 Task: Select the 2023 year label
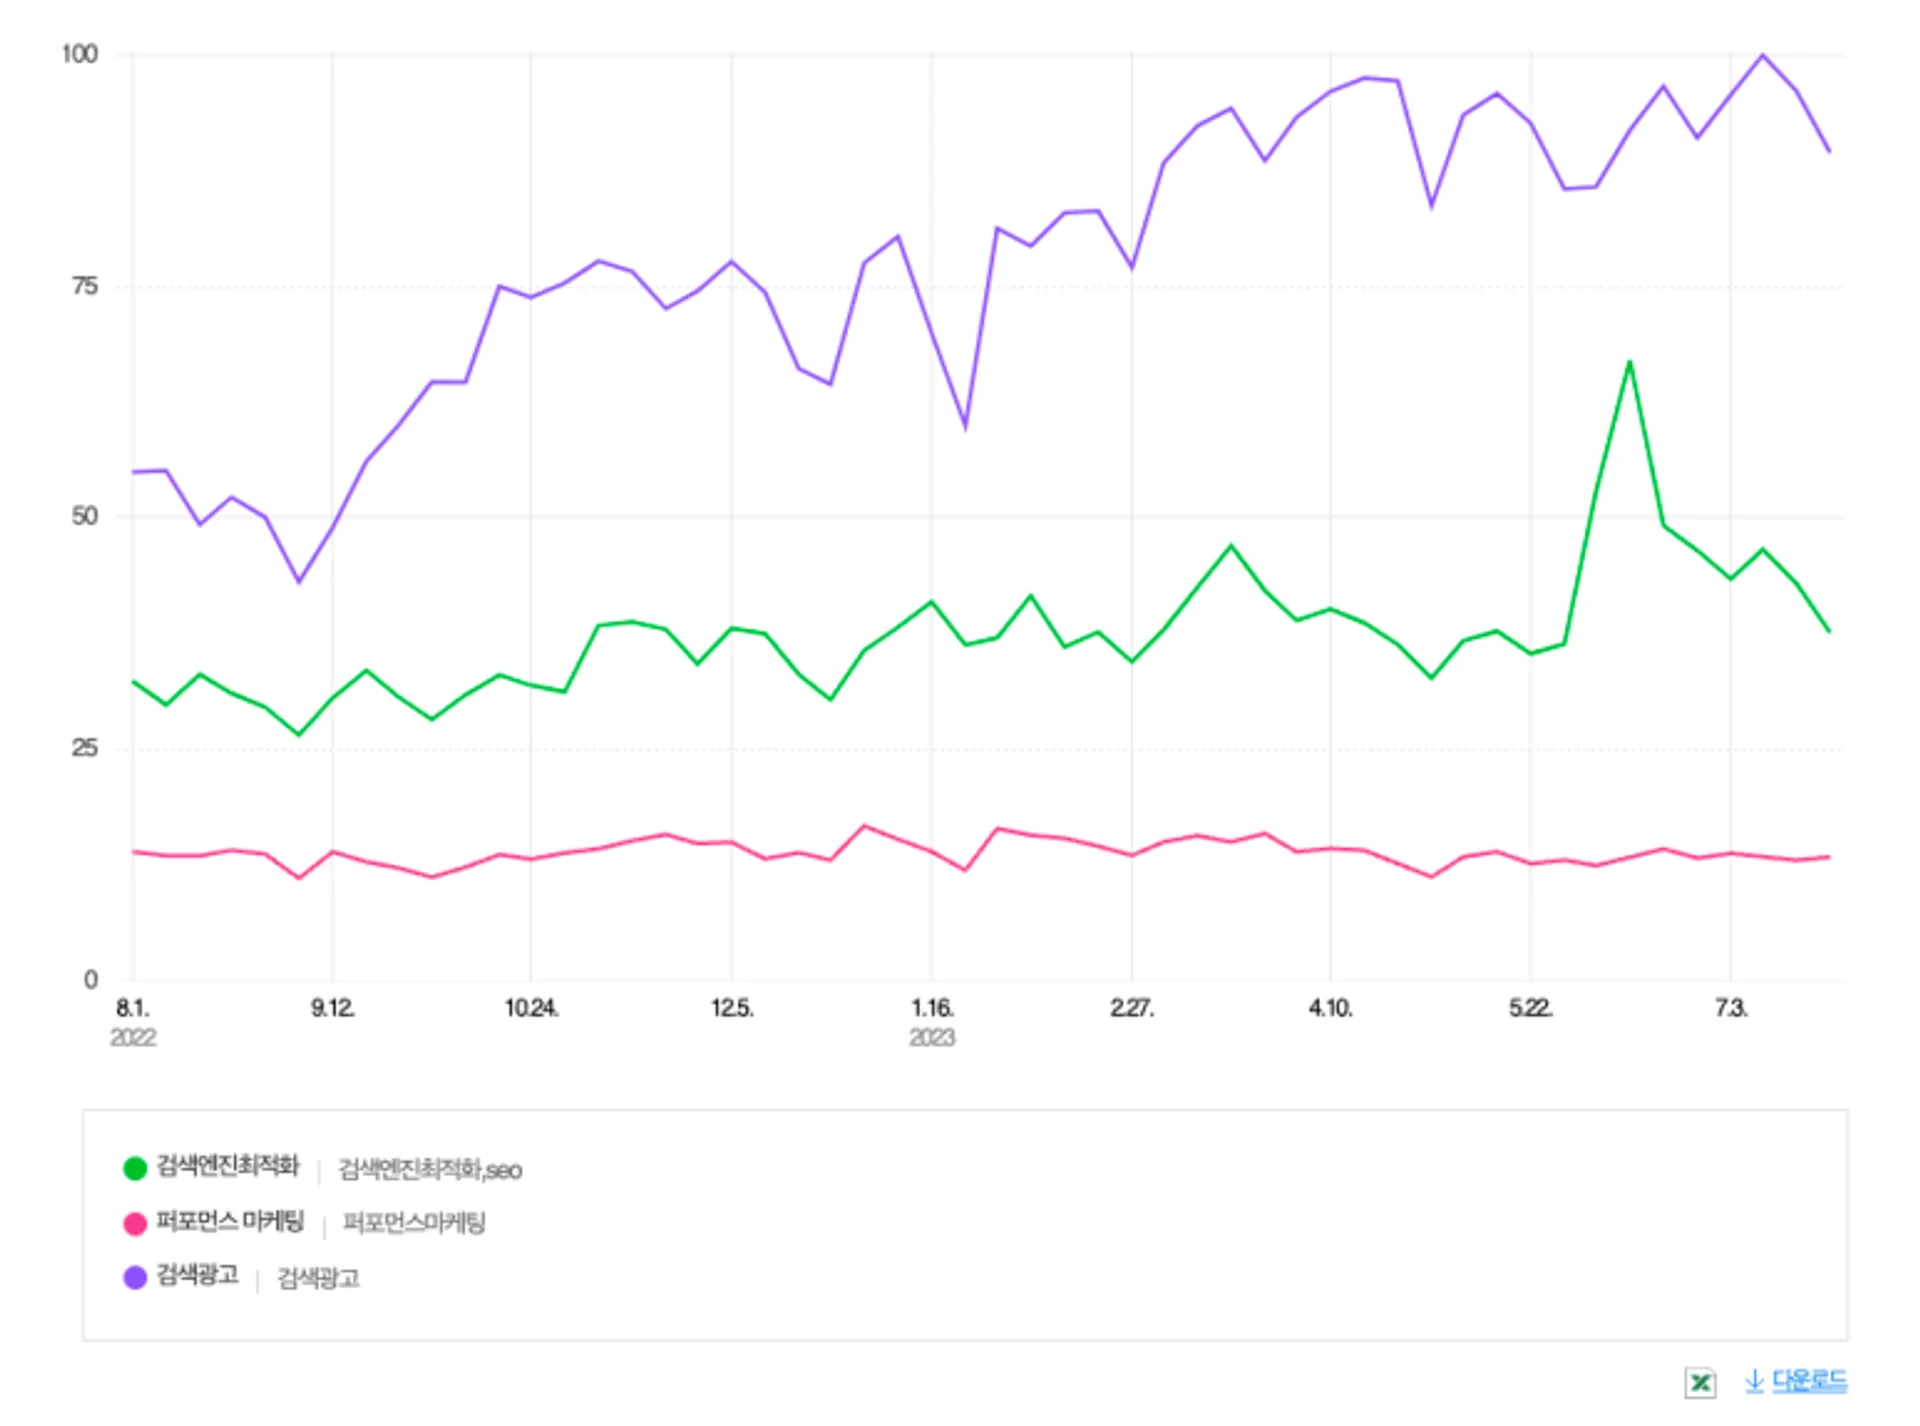click(934, 1038)
